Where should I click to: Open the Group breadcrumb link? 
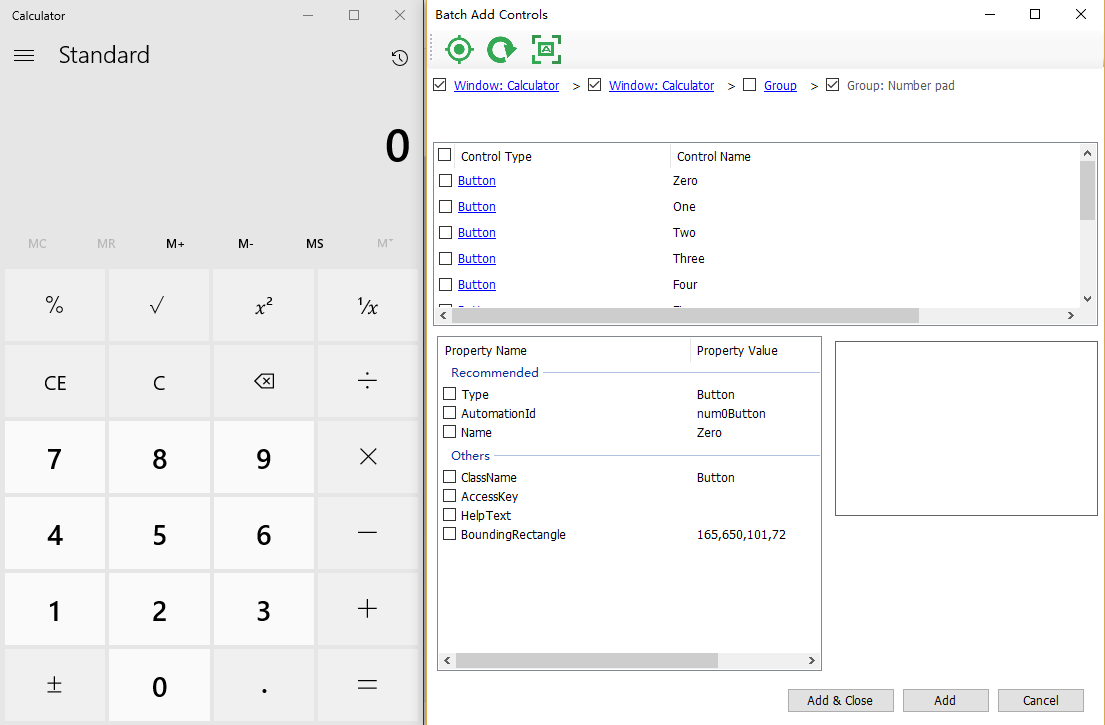780,85
